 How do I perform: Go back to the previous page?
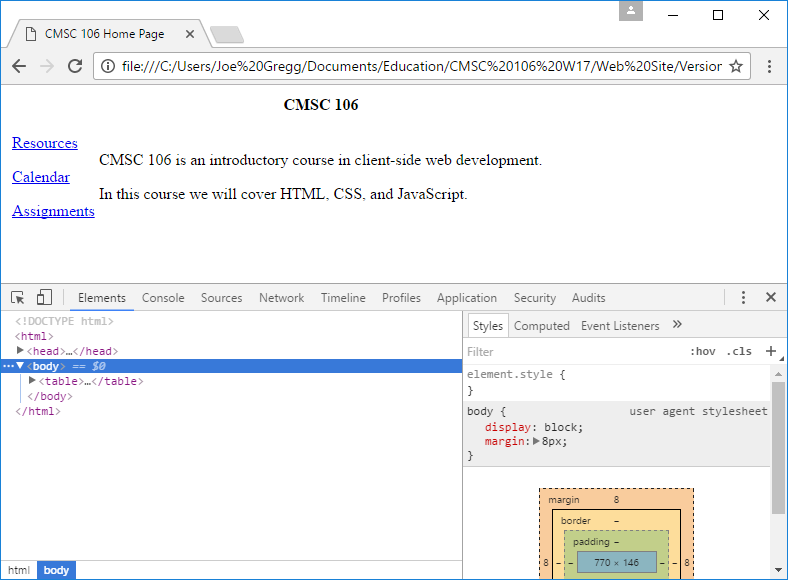(x=19, y=66)
